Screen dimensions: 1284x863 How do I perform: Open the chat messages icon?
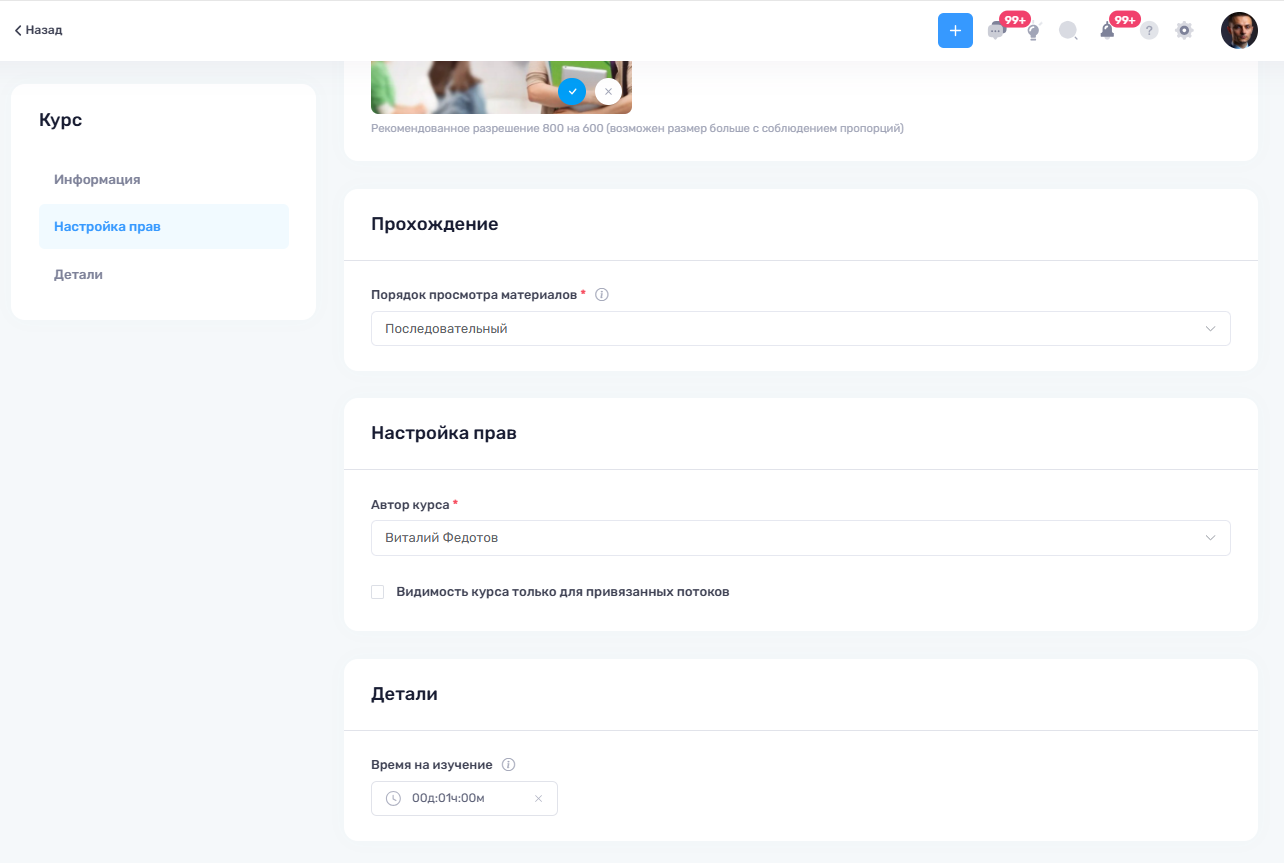tap(996, 31)
